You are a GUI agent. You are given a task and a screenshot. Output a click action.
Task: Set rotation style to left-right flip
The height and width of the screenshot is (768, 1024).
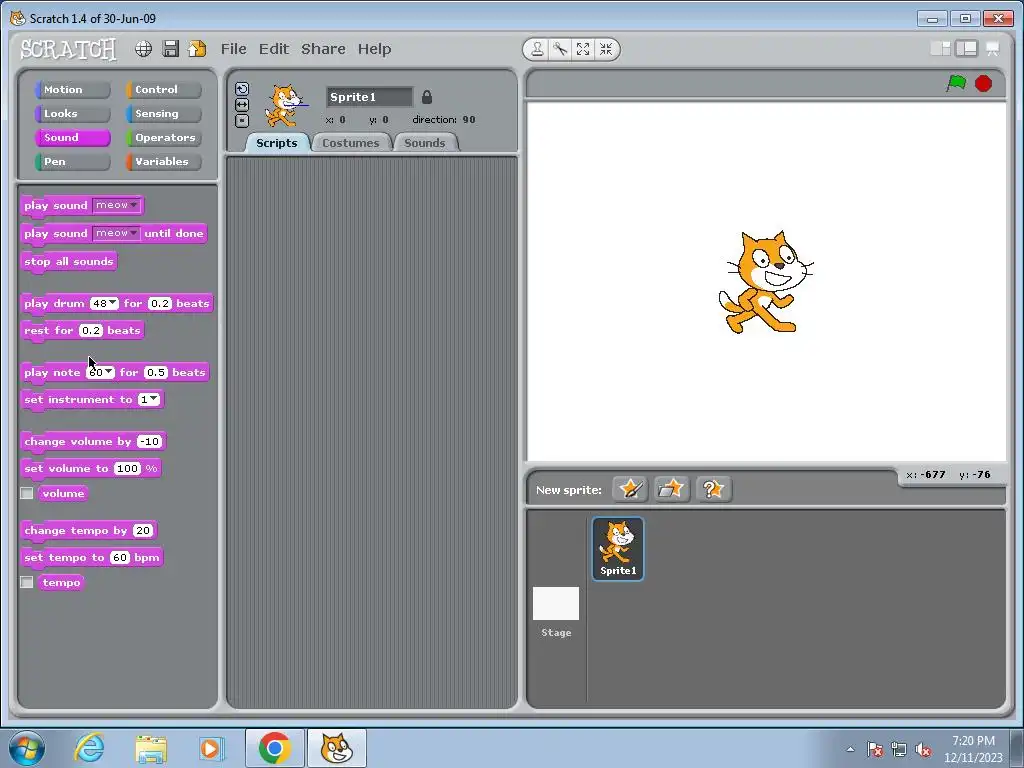click(242, 104)
